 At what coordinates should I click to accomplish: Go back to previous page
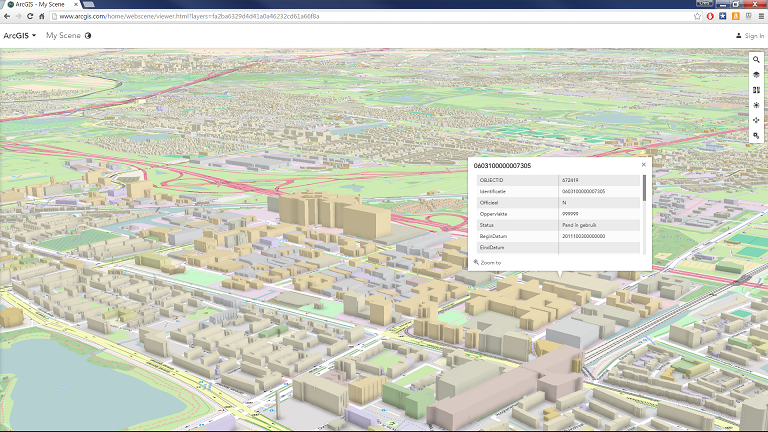6,16
